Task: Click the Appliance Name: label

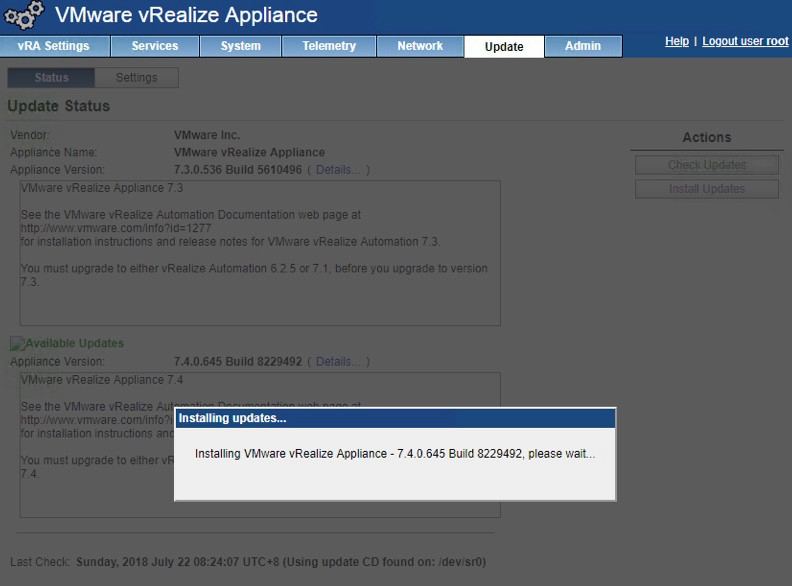Action: pos(54,153)
